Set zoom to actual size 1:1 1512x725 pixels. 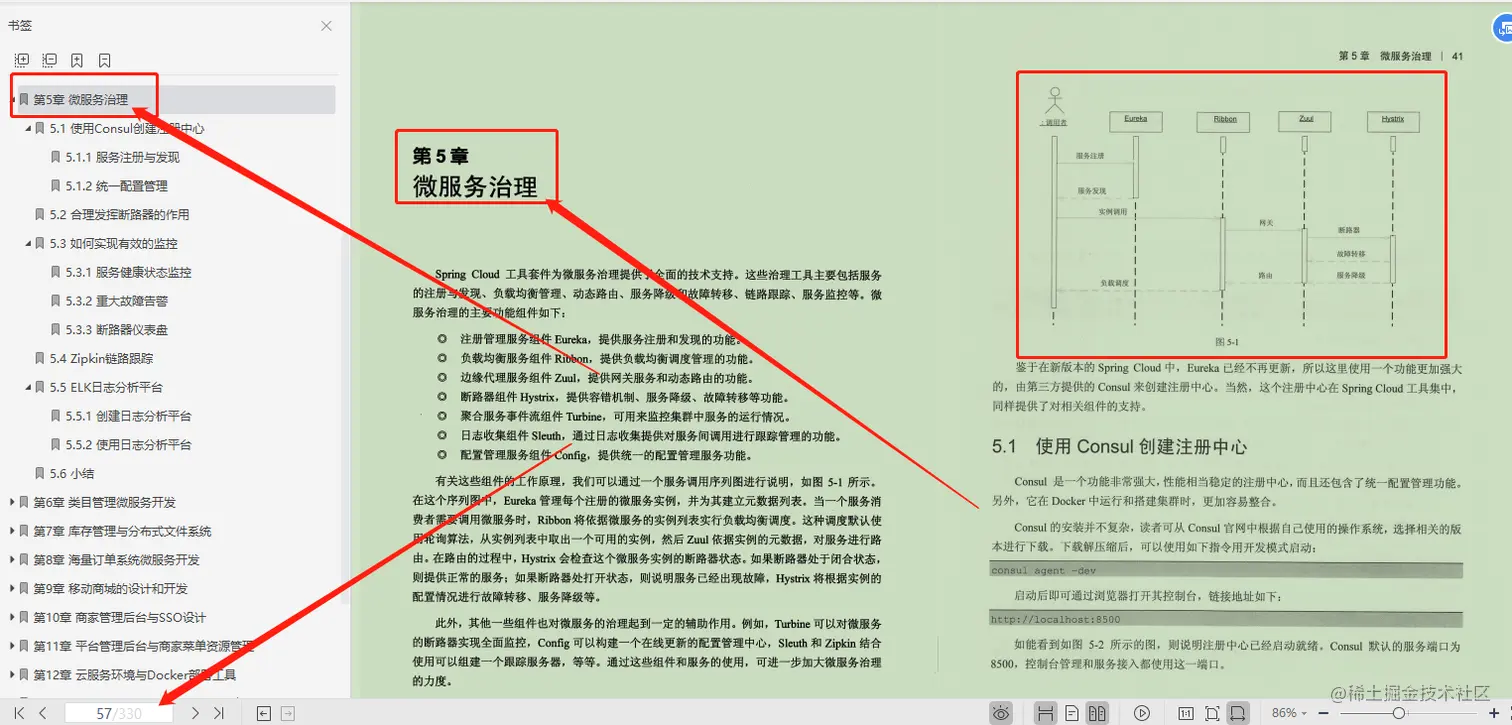[x=1187, y=712]
